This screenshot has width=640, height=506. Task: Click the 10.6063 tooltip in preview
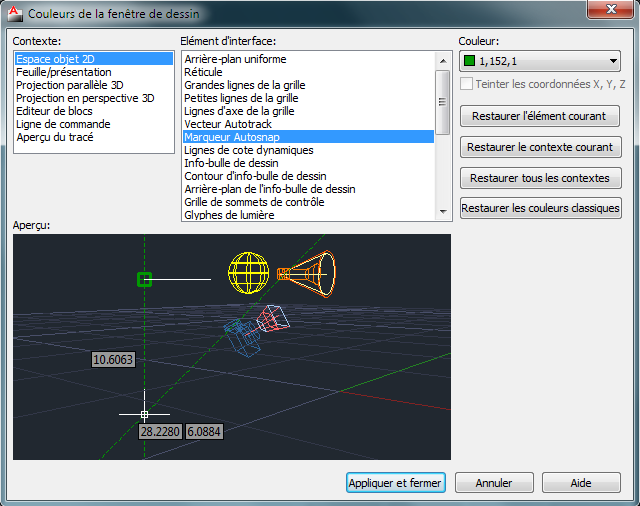(x=113, y=359)
